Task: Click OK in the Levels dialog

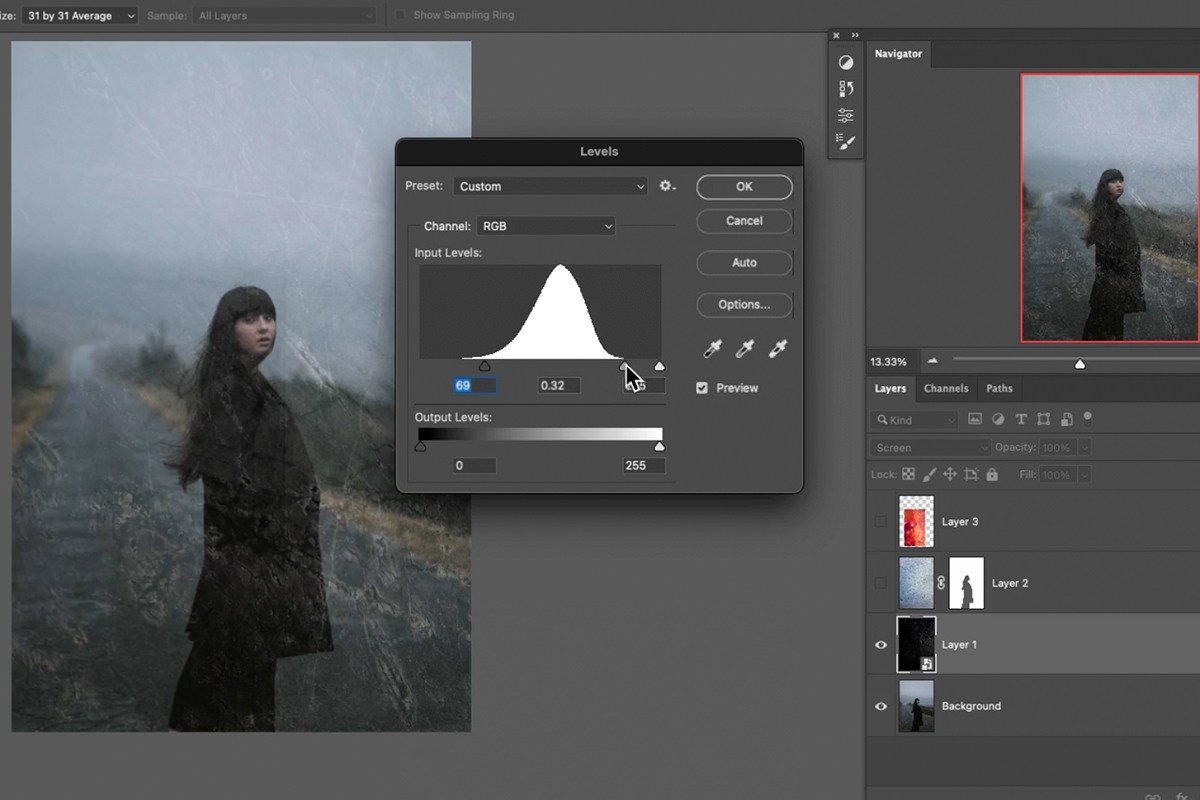Action: pos(744,186)
